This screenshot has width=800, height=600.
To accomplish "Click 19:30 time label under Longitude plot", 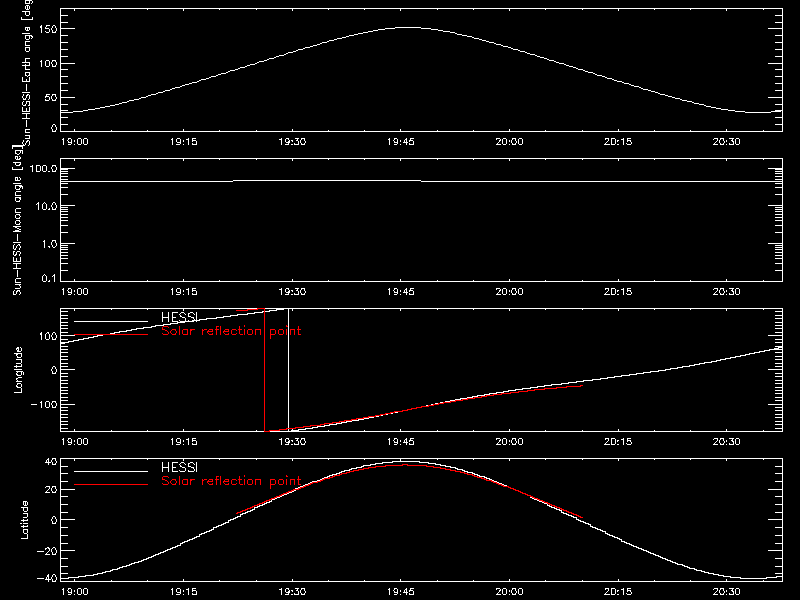I will 292,442.
